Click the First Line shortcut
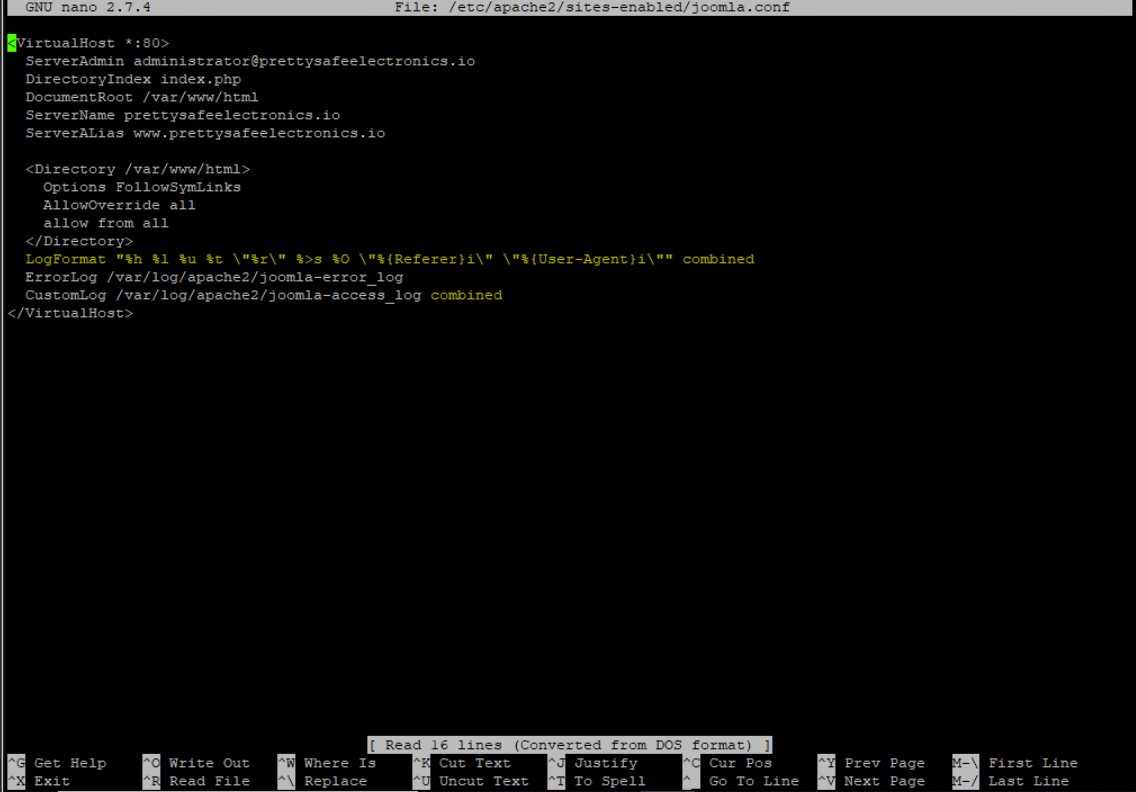This screenshot has width=1136, height=792. [1032, 763]
